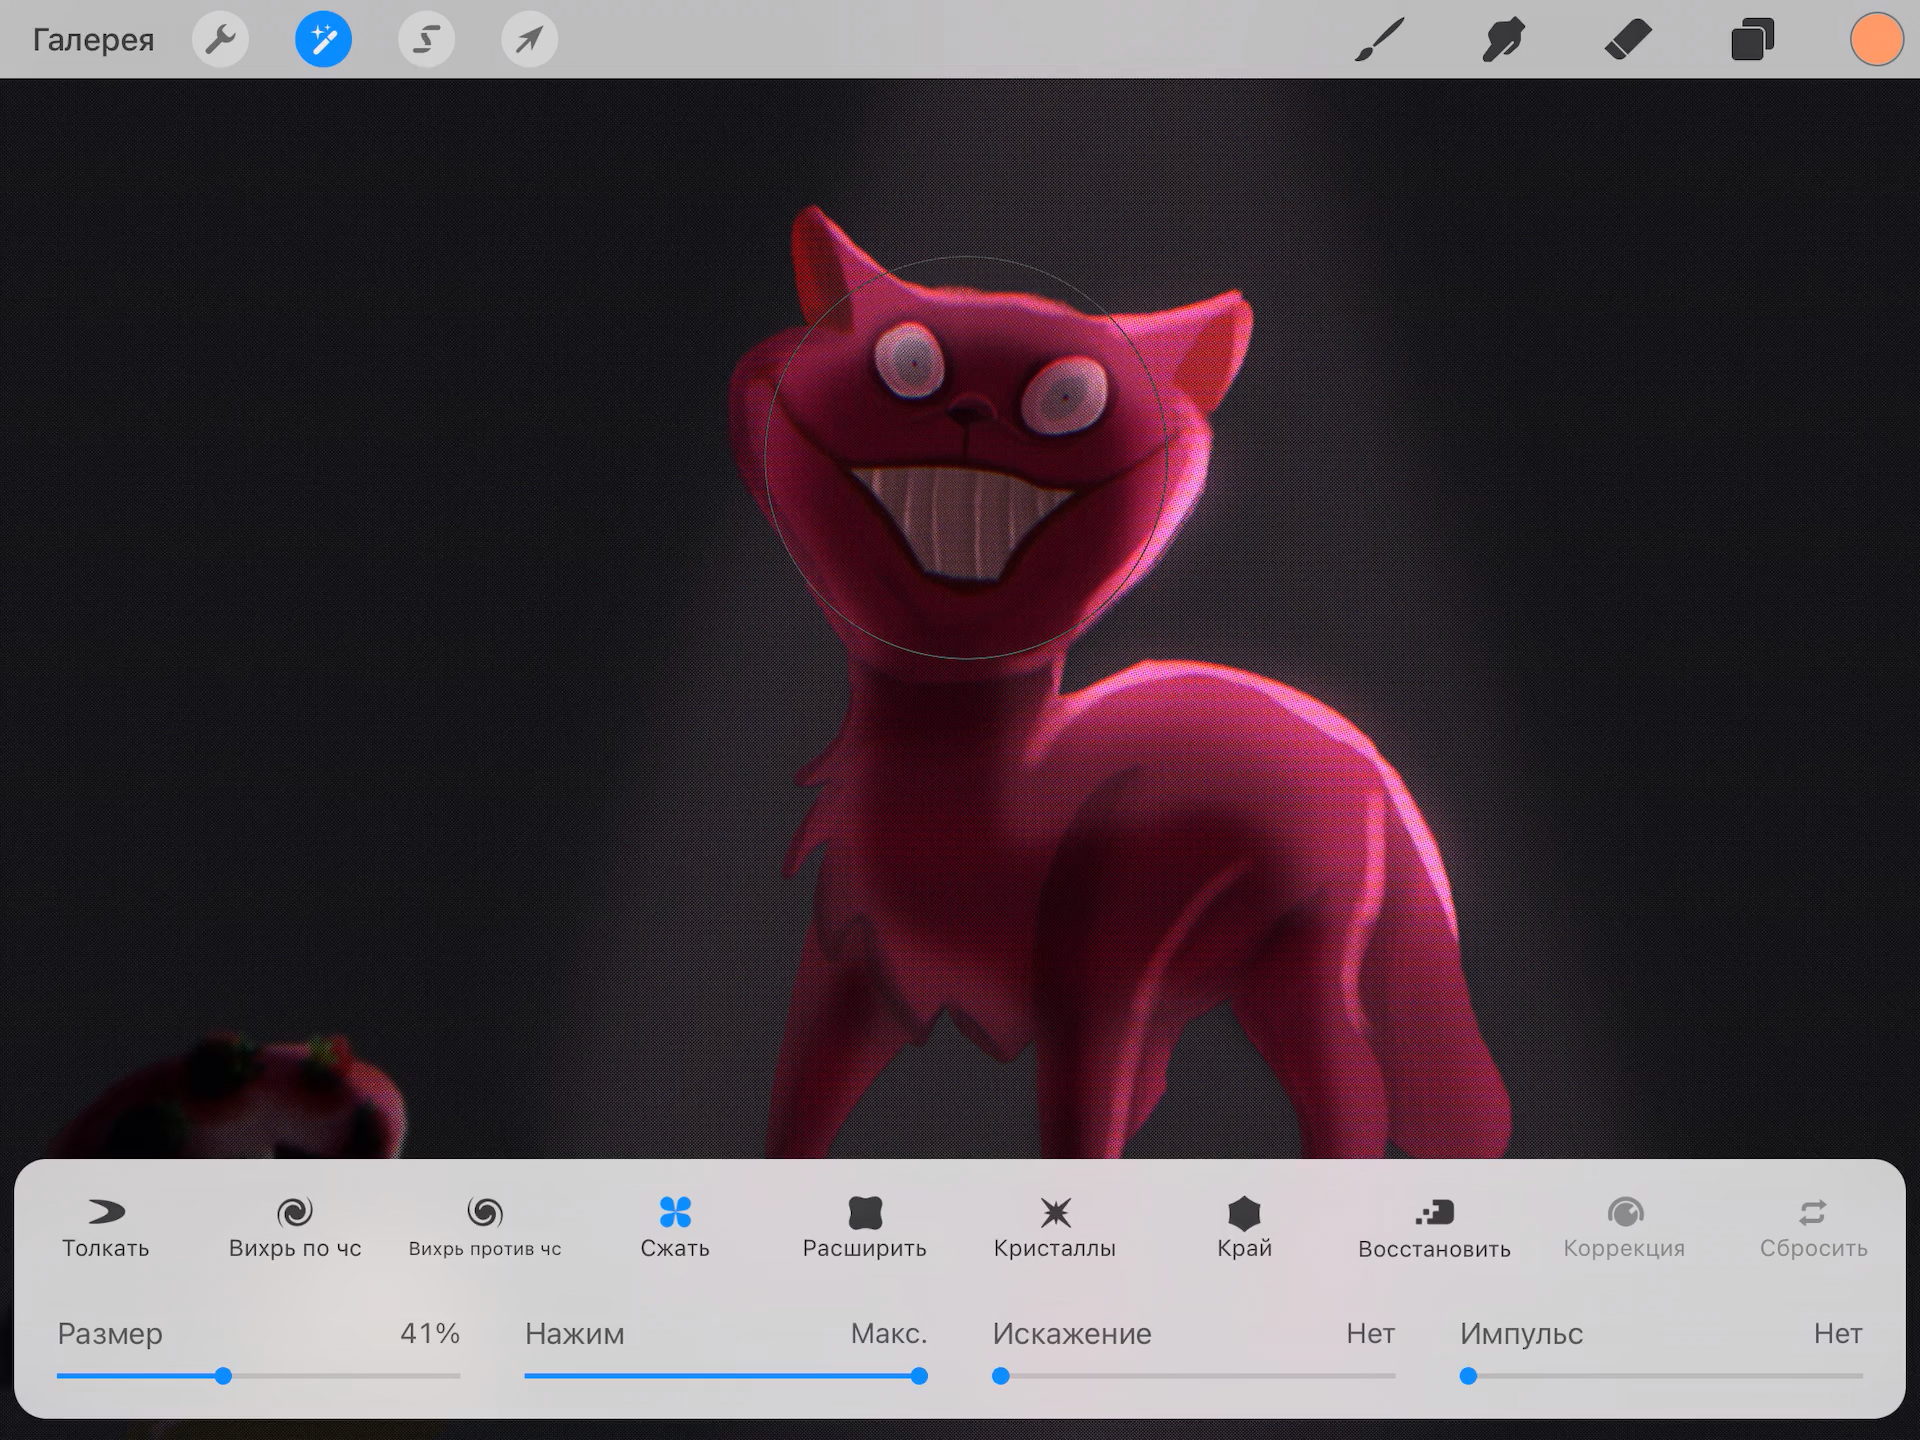The width and height of the screenshot is (1920, 1440).
Task: Tap the Нет value beside Импульс
Action: [1838, 1333]
